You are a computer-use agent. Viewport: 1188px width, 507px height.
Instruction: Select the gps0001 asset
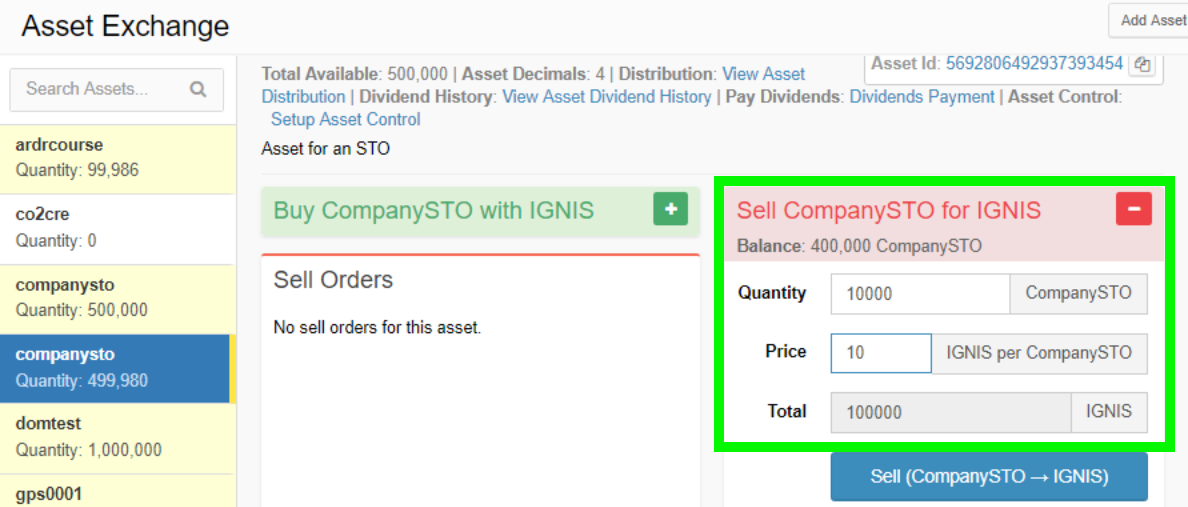118,493
